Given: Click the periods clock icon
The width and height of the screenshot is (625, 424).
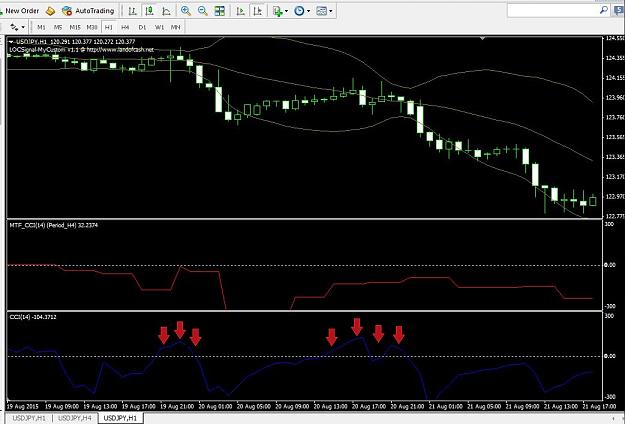Looking at the screenshot, I should click(299, 11).
